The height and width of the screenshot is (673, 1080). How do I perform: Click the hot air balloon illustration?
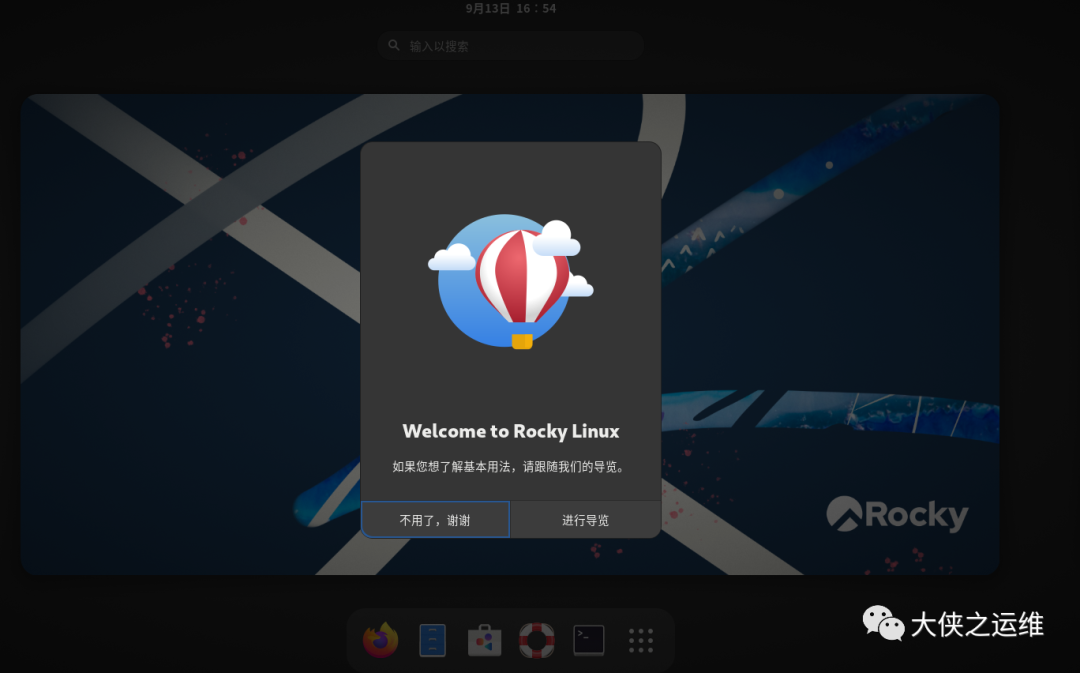pyautogui.click(x=510, y=281)
